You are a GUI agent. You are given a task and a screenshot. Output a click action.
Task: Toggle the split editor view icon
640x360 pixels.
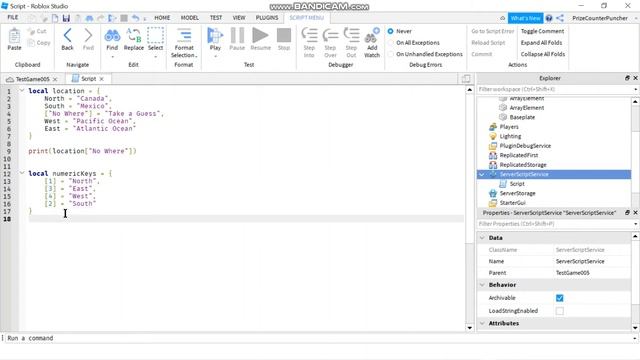pyautogui.click(x=466, y=78)
